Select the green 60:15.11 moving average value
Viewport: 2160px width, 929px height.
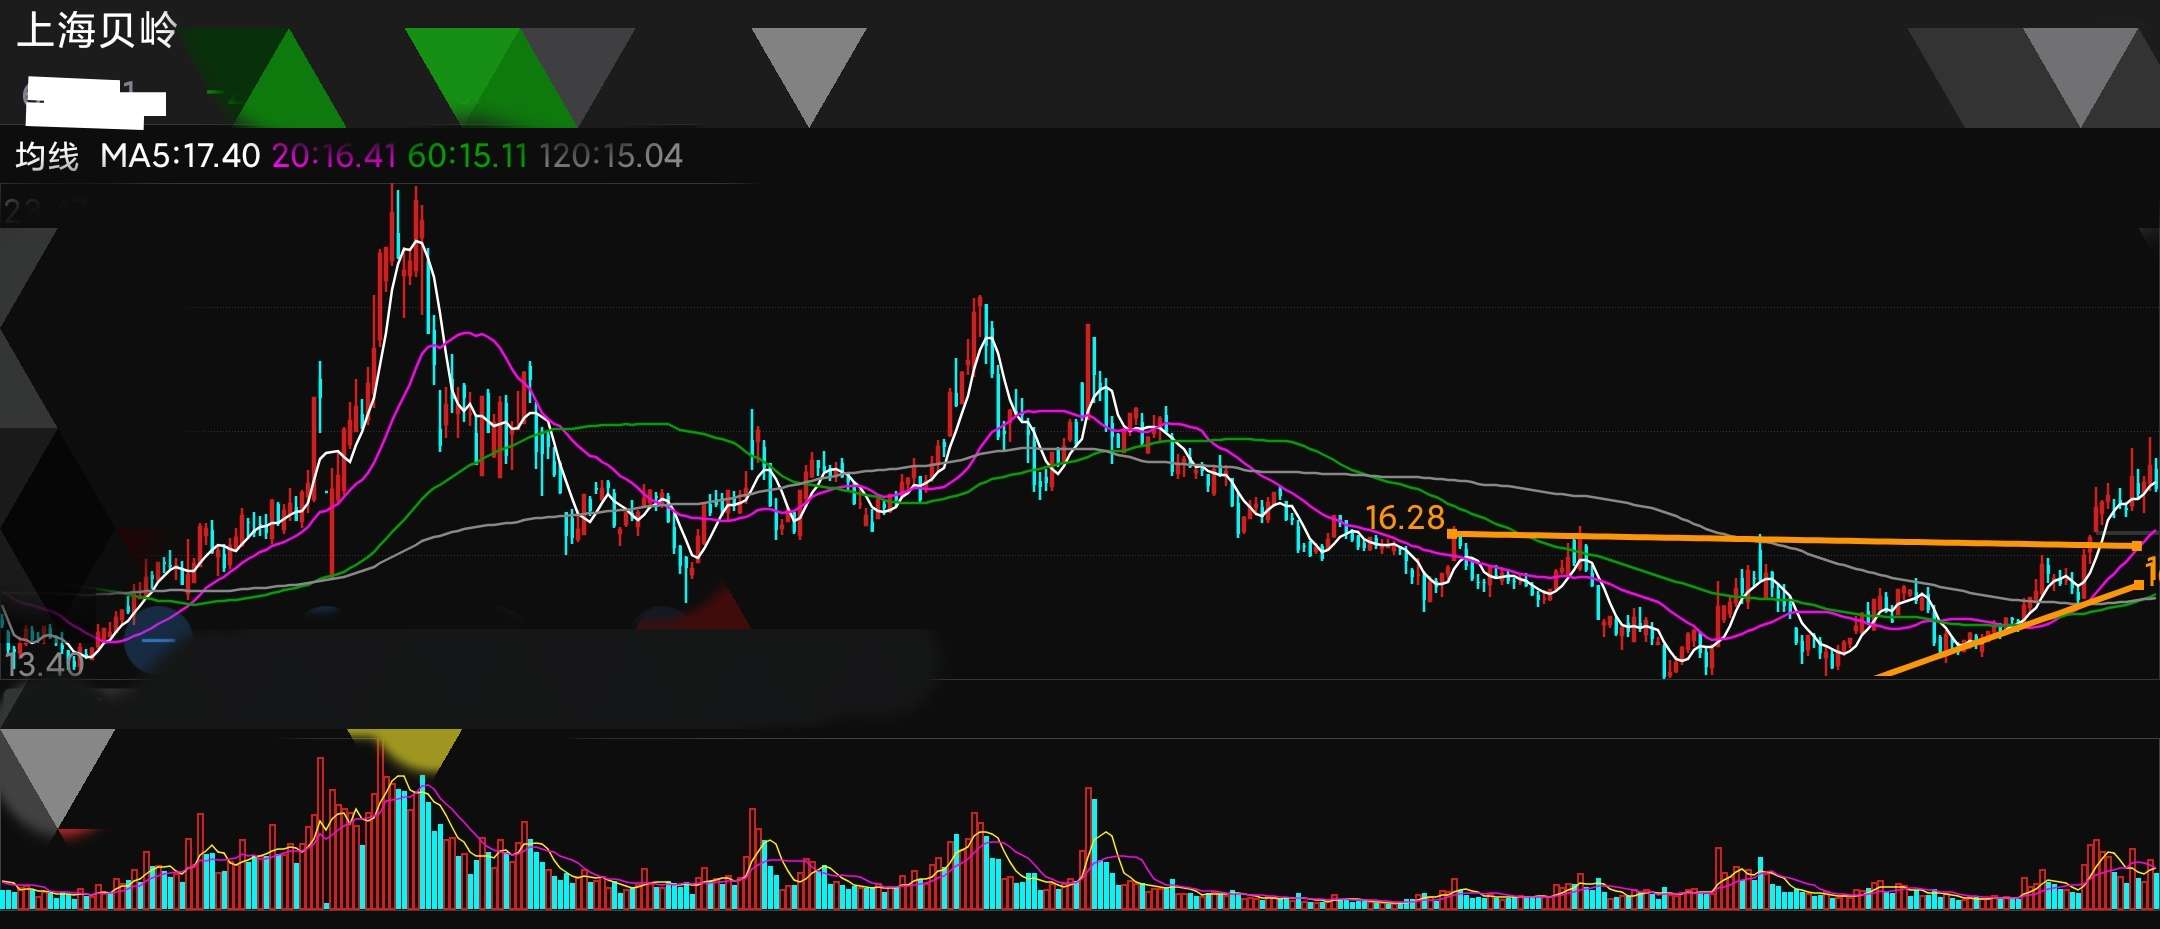click(x=467, y=156)
